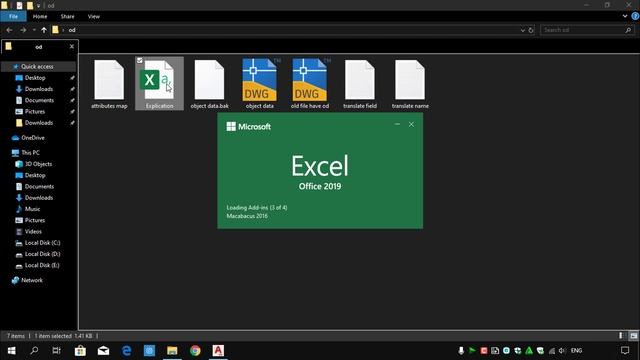
Task: Expand the ribbon with the chevron
Action: (x=625, y=16)
